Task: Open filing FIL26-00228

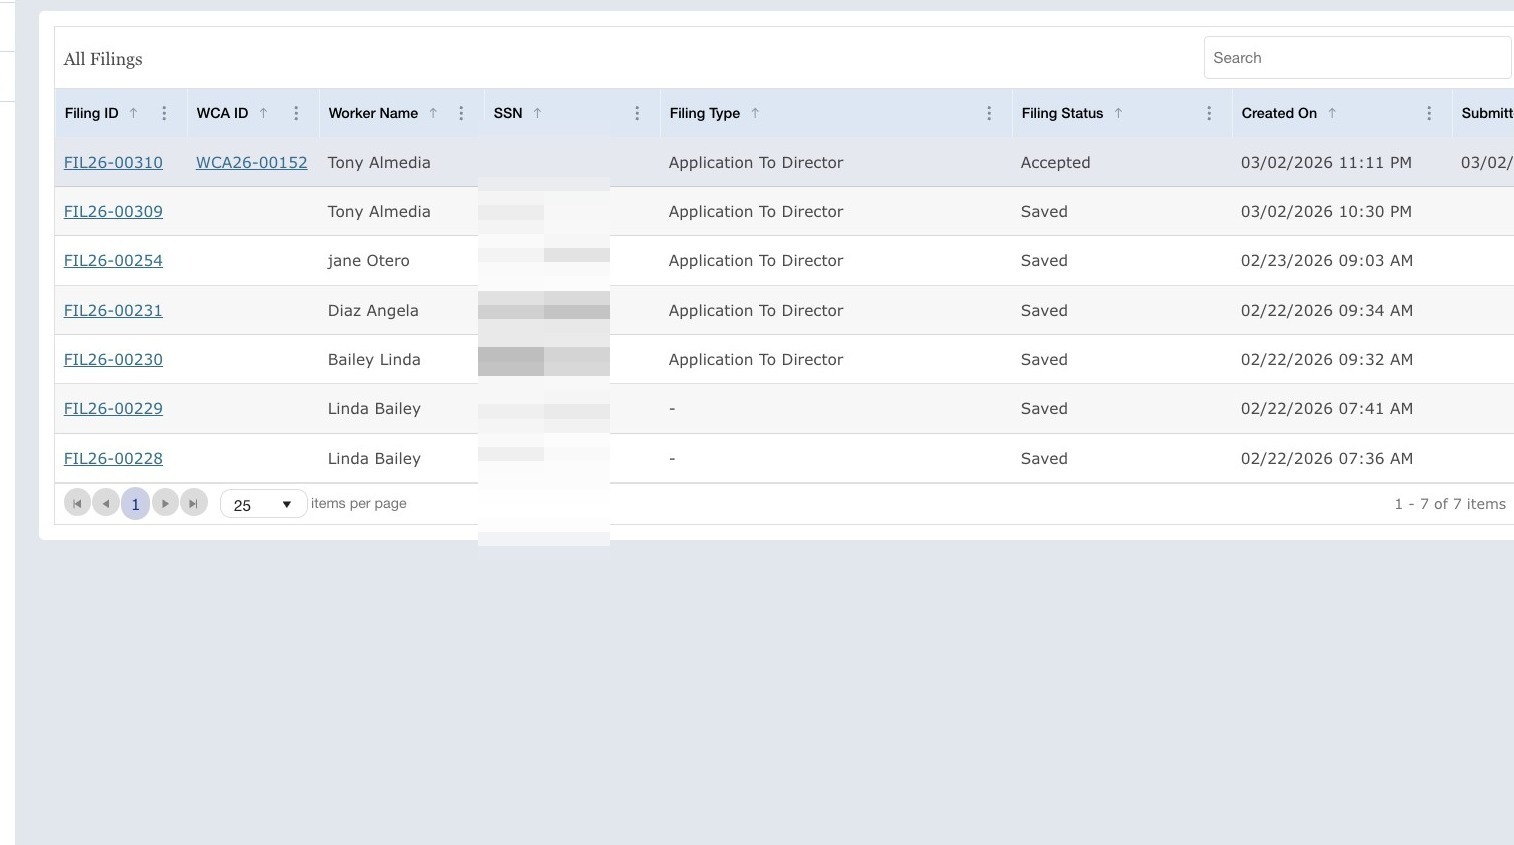Action: coord(113,458)
